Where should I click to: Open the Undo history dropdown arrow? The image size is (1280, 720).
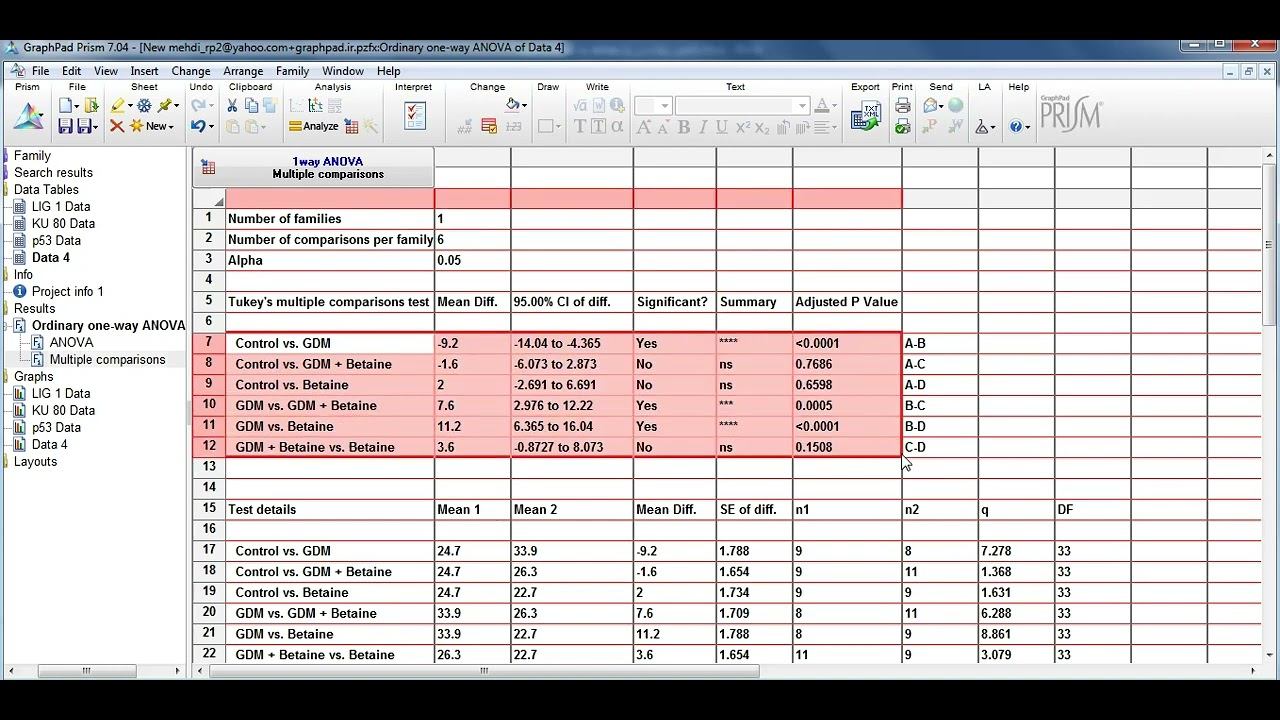[212, 127]
